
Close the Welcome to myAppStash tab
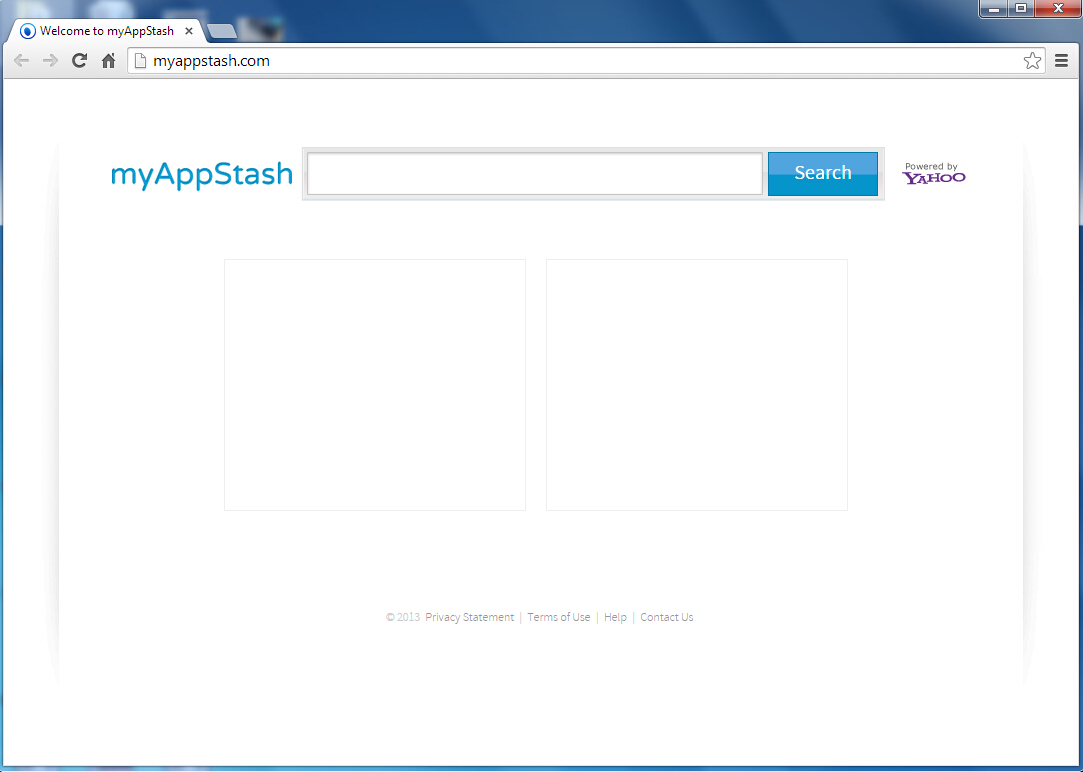click(x=189, y=31)
